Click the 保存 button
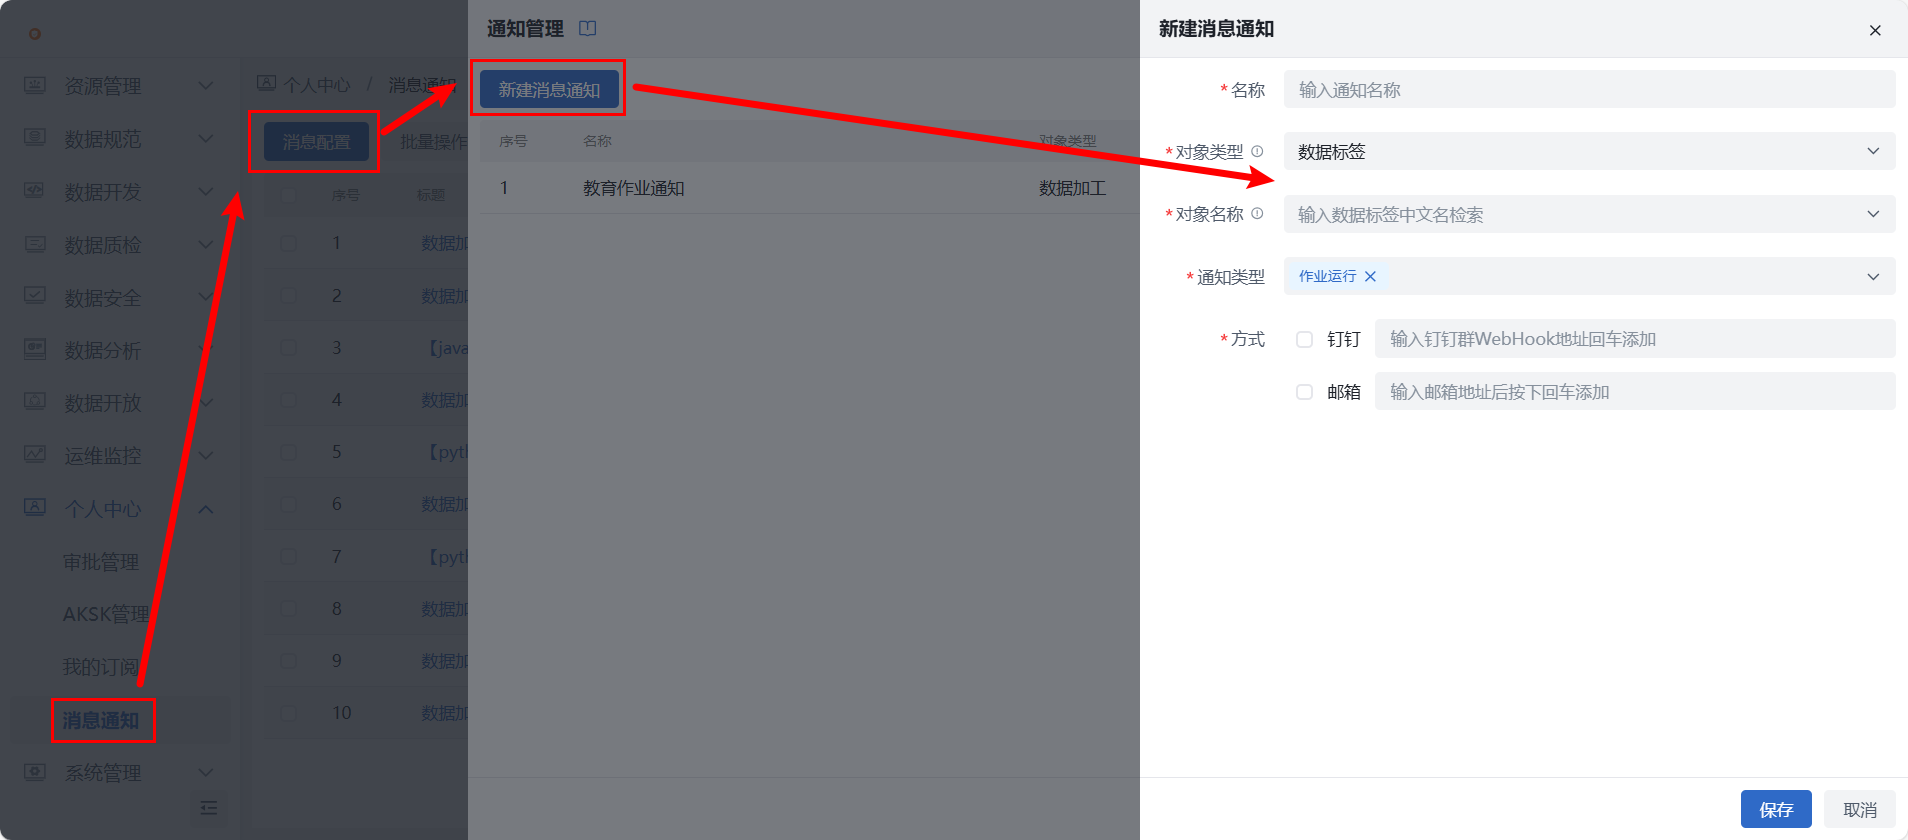This screenshot has height=840, width=1908. click(1776, 809)
